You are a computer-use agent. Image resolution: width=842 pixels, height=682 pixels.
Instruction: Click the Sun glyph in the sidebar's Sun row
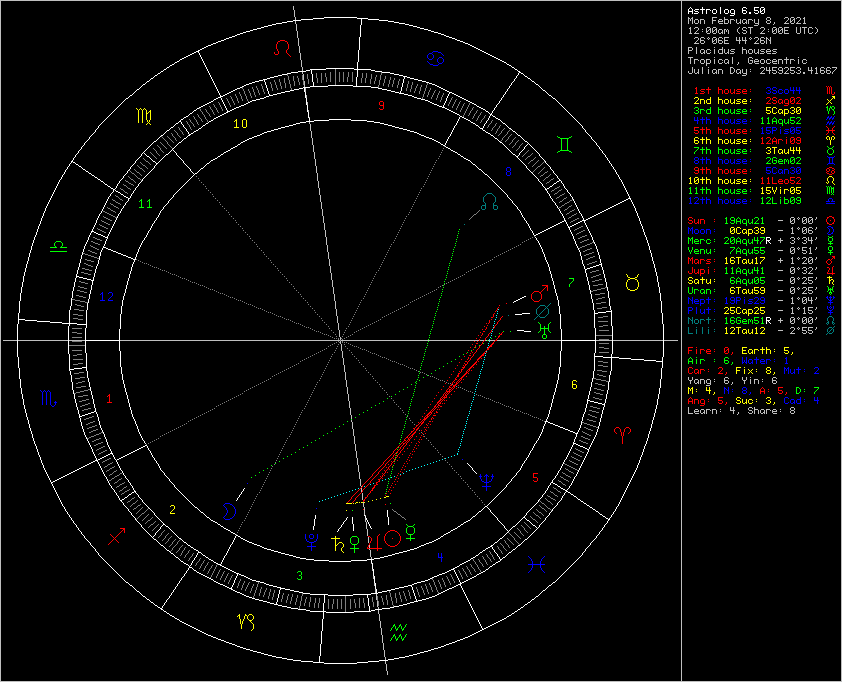pos(830,221)
